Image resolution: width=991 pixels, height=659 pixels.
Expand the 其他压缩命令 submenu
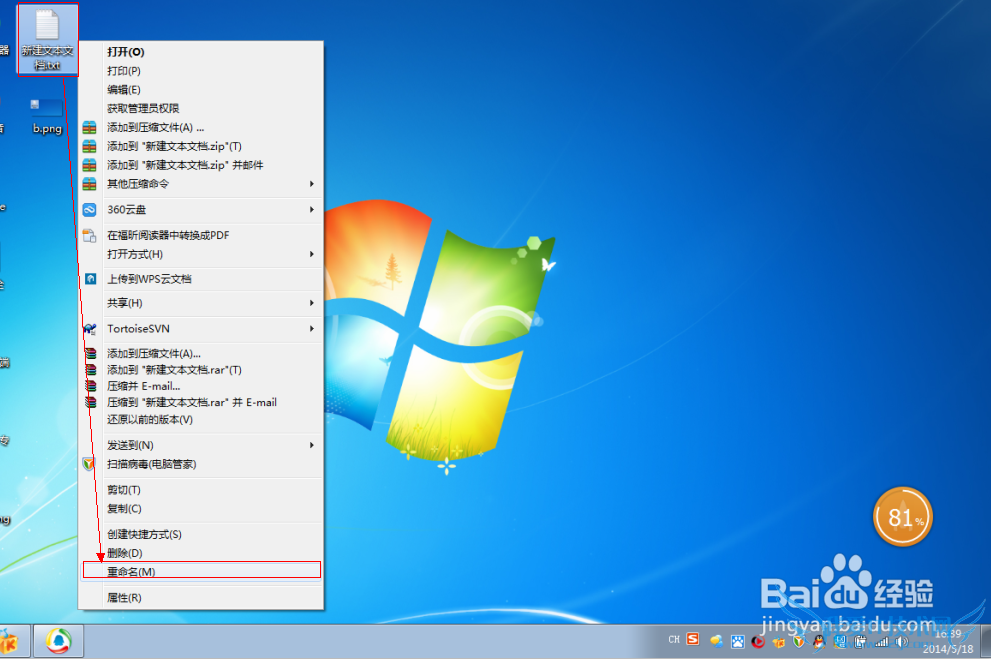pos(201,184)
